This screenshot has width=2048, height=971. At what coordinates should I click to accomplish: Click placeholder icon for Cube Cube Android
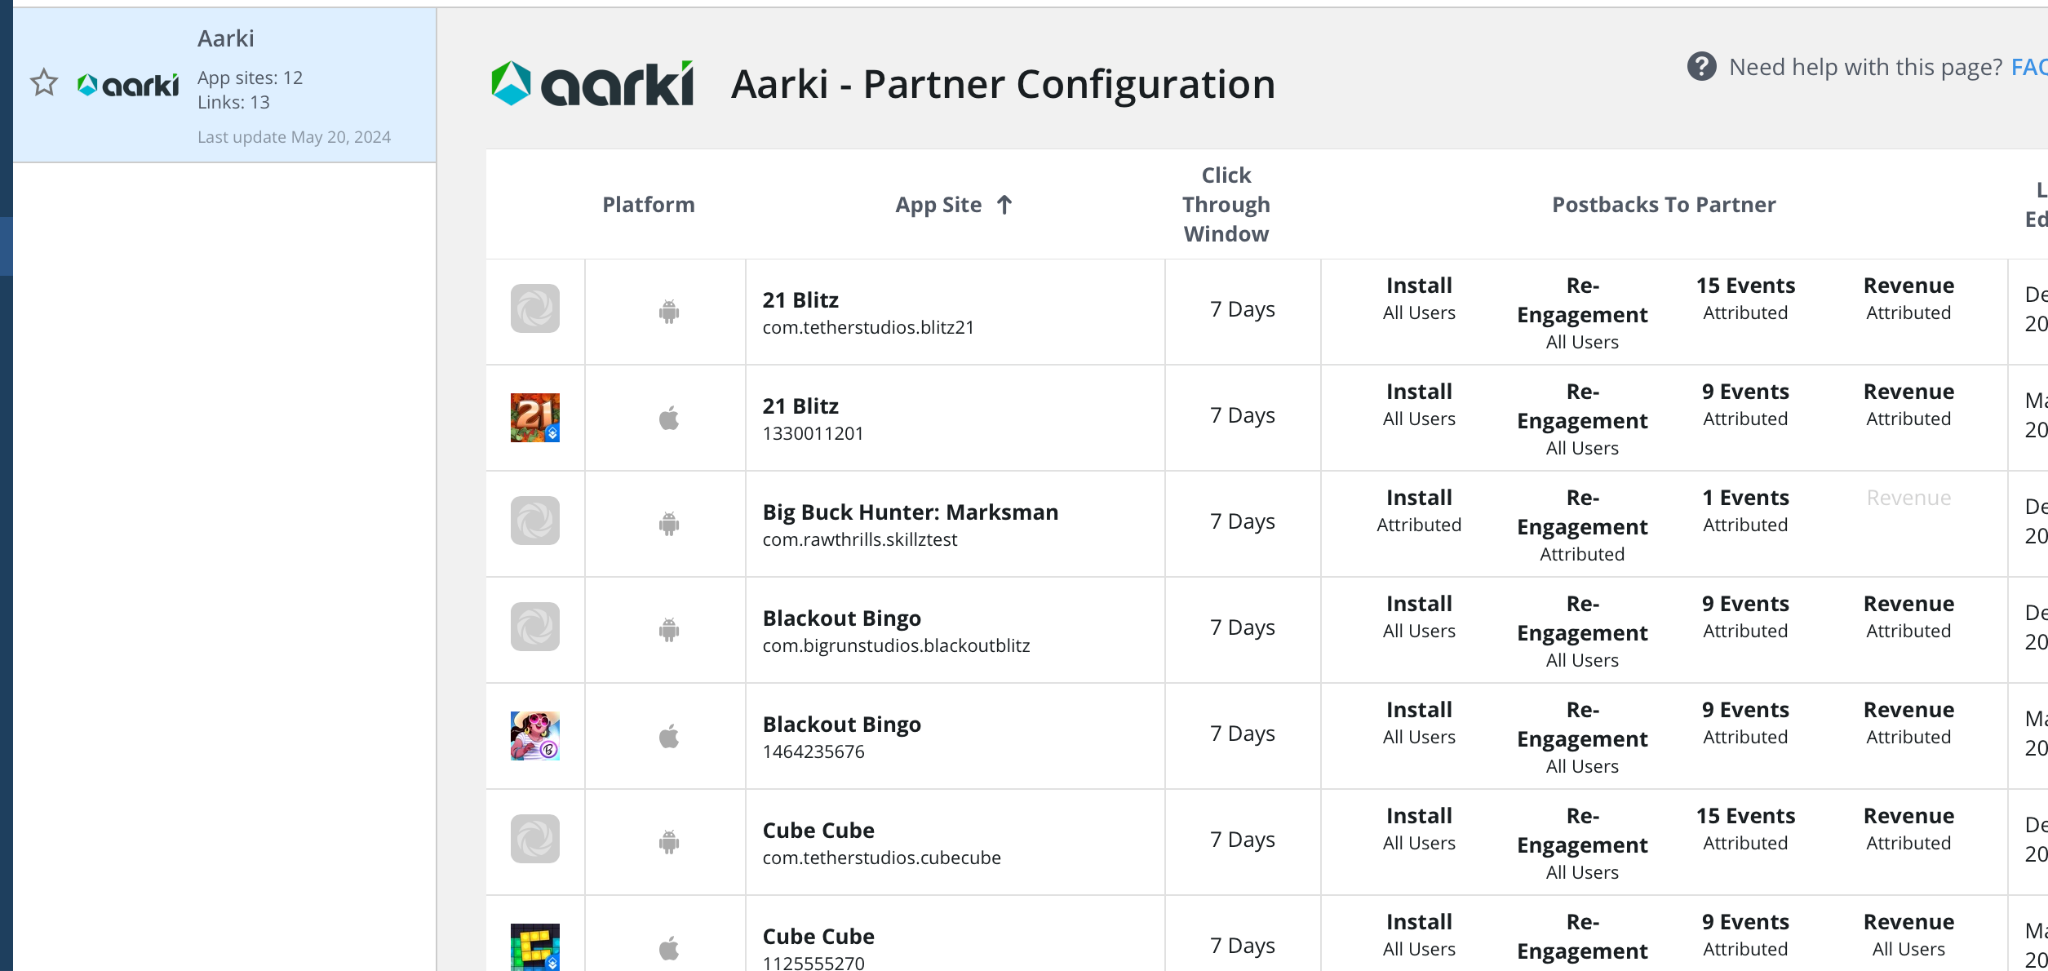pyautogui.click(x=535, y=839)
